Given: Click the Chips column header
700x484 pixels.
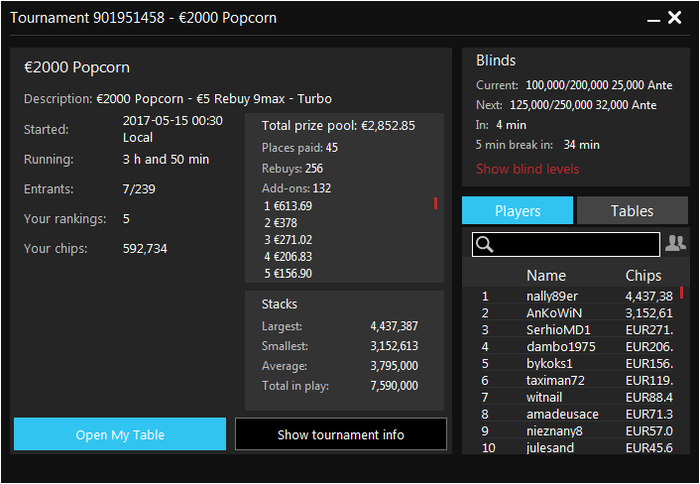Looking at the screenshot, I should [x=643, y=275].
